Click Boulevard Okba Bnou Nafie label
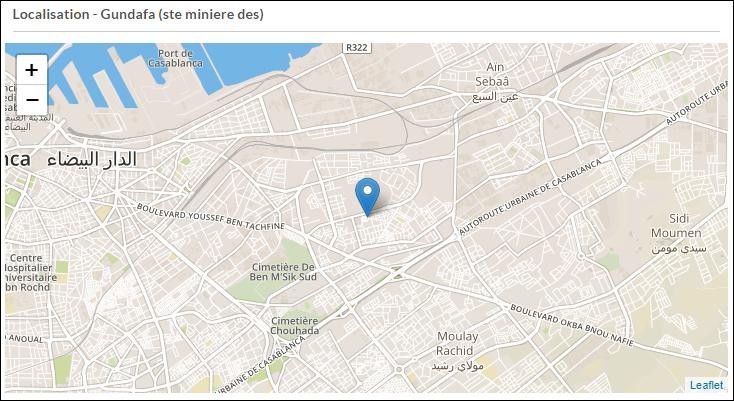 tap(572, 325)
